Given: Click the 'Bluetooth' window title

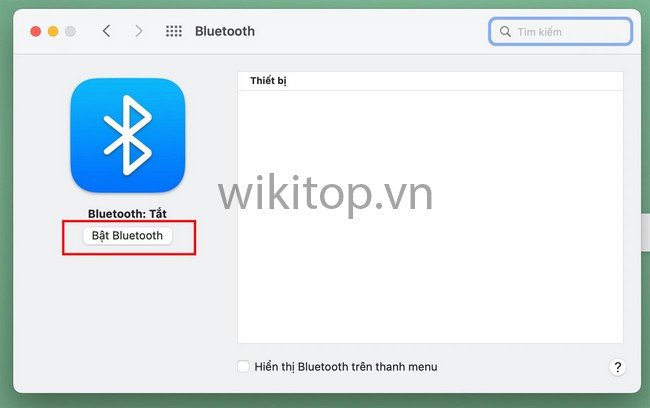Looking at the screenshot, I should pyautogui.click(x=225, y=31).
